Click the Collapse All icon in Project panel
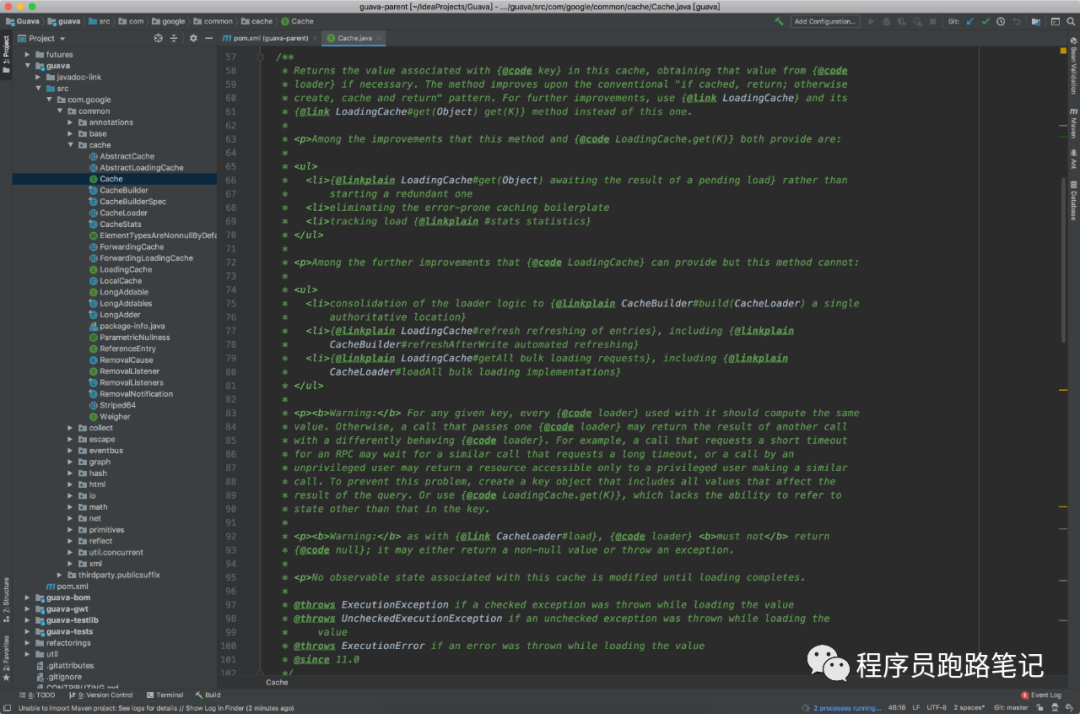Viewport: 1080px width, 714px height. pos(174,39)
